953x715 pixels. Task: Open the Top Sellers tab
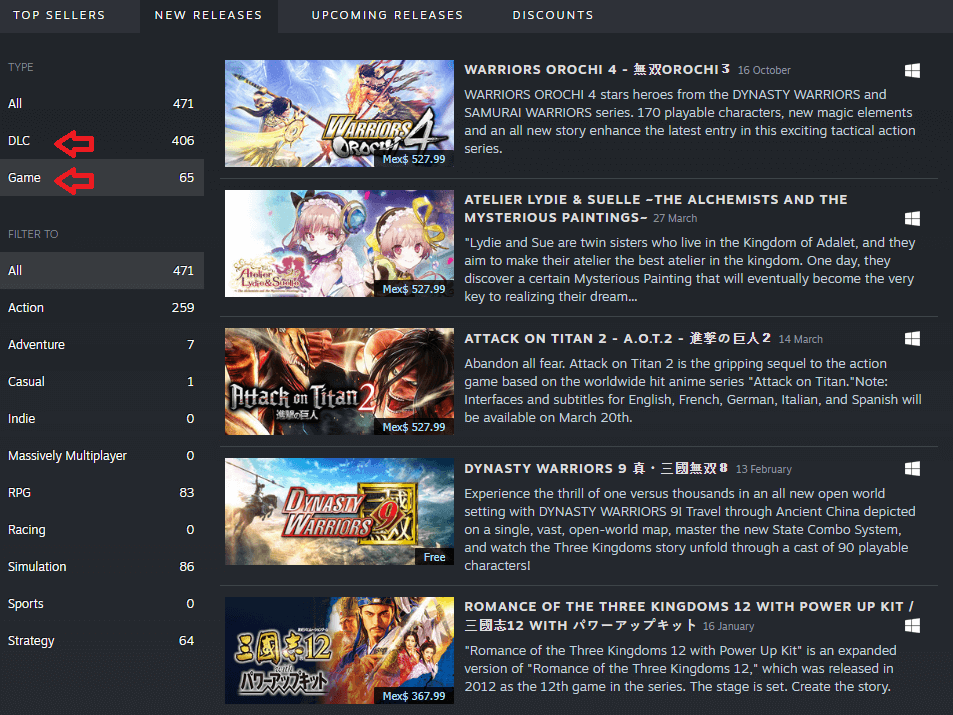(x=59, y=15)
